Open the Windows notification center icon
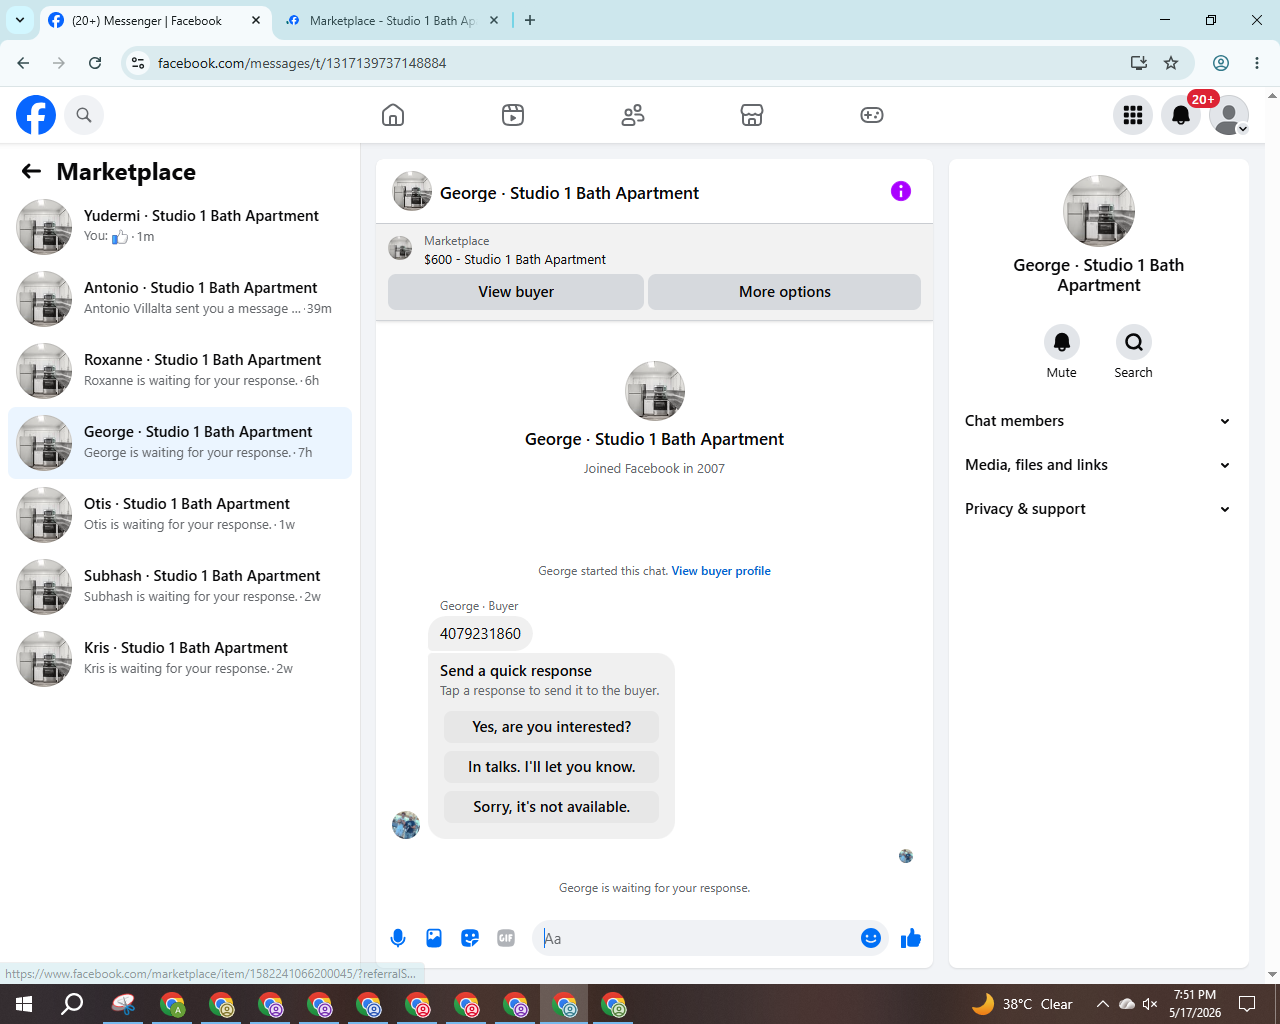1280x1024 pixels. click(1247, 1004)
